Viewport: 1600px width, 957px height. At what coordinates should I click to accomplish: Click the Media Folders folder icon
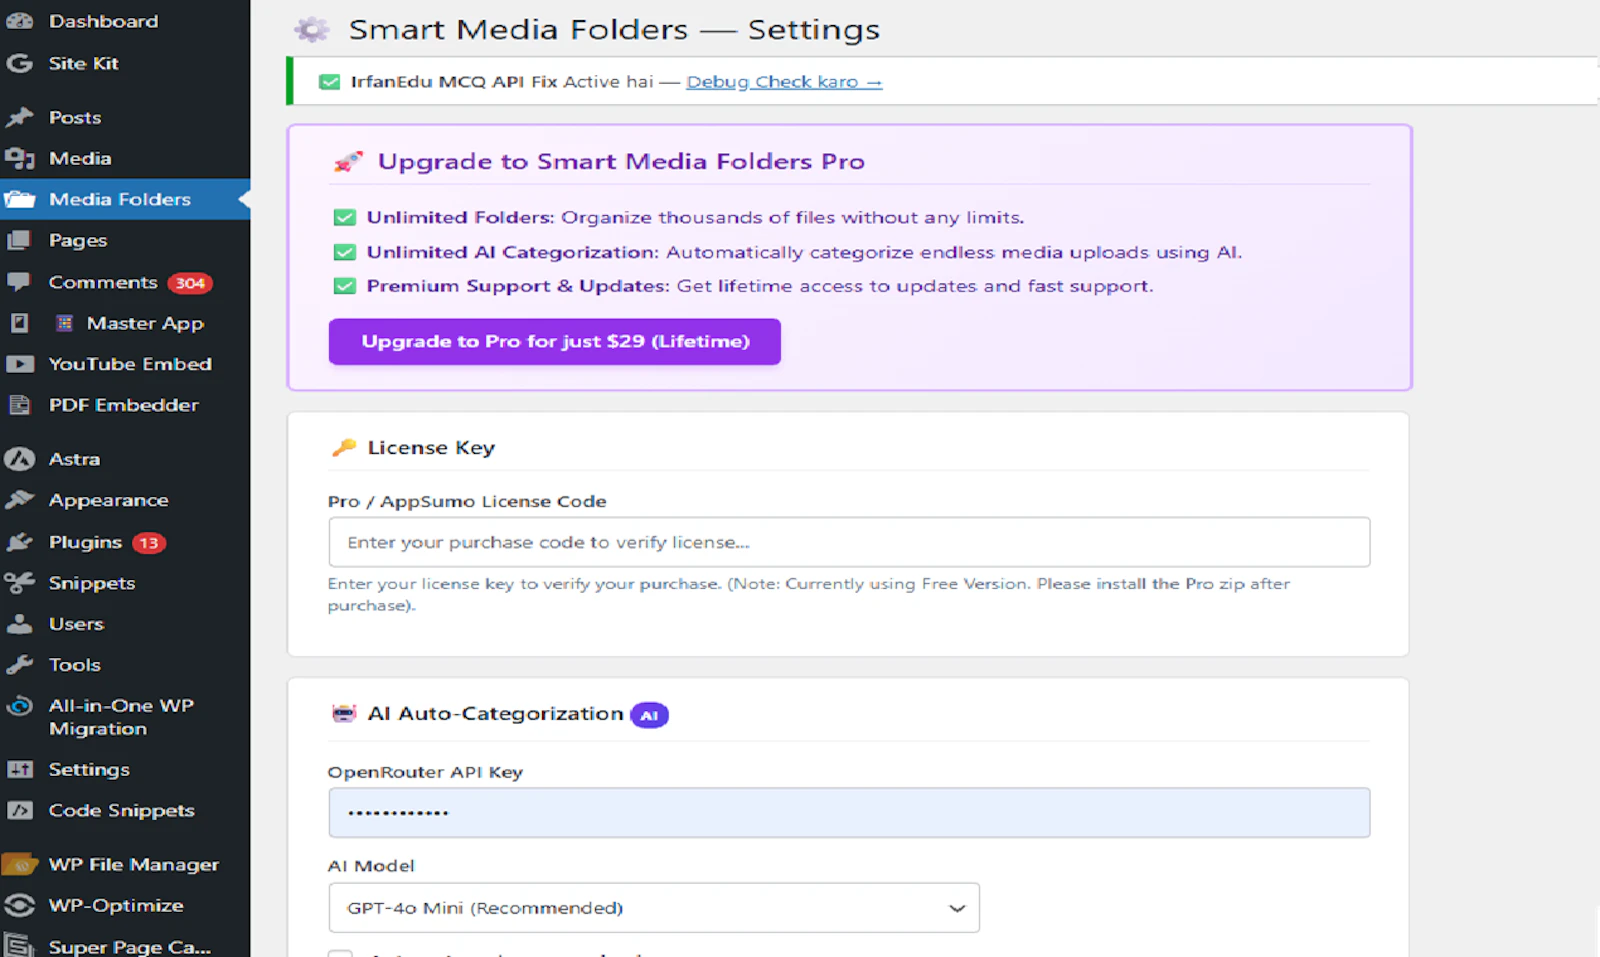[x=19, y=199]
